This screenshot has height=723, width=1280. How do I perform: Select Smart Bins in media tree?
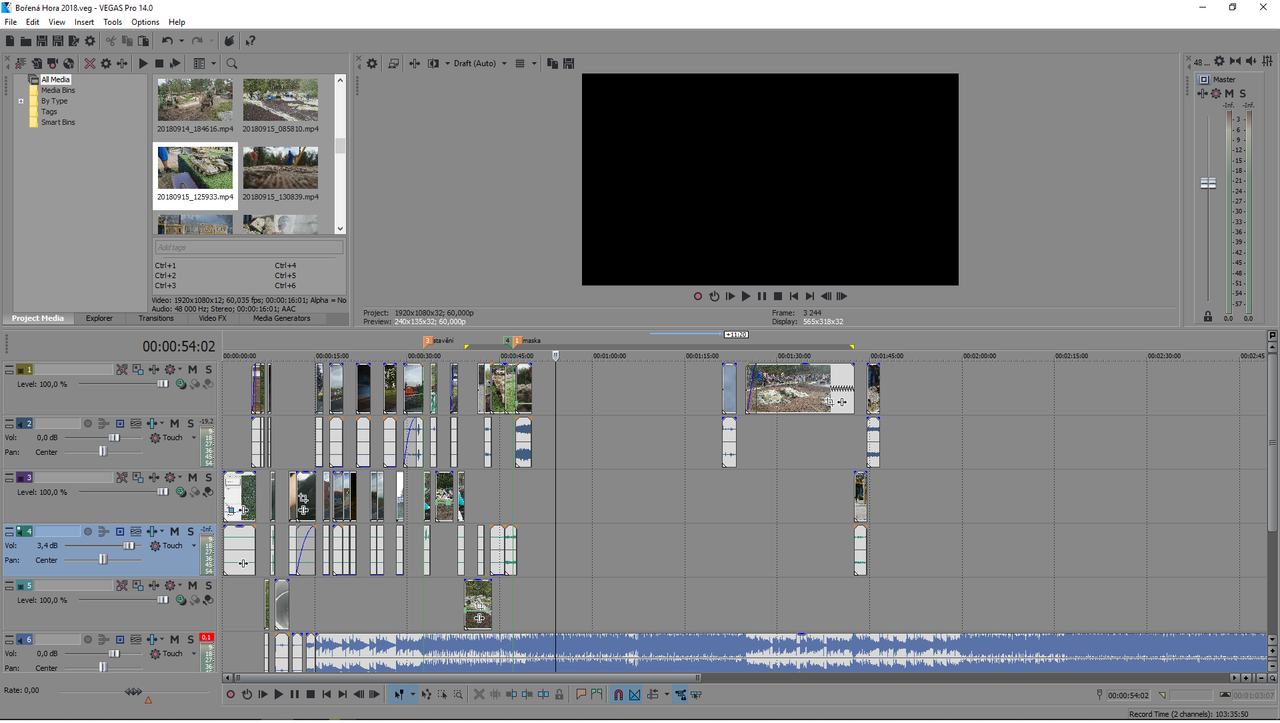click(x=57, y=122)
